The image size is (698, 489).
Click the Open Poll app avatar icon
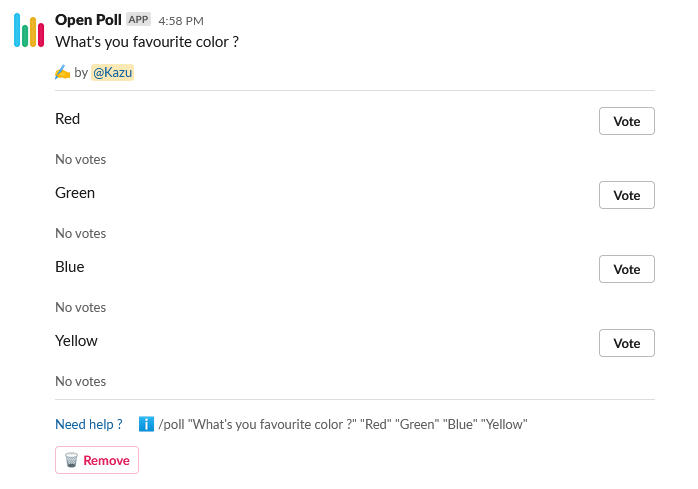point(29,31)
